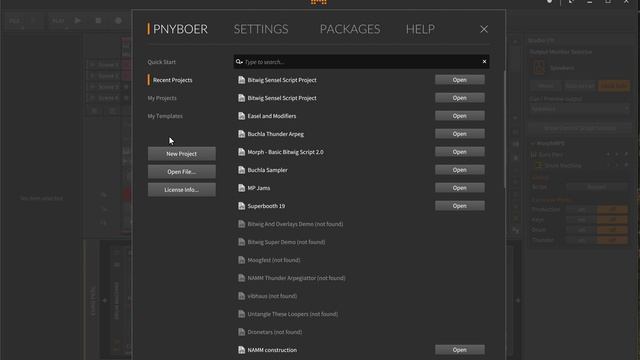The width and height of the screenshot is (640, 360).
Task: Select the Buchla Thunder Arpeg project name
Action: click(x=276, y=134)
